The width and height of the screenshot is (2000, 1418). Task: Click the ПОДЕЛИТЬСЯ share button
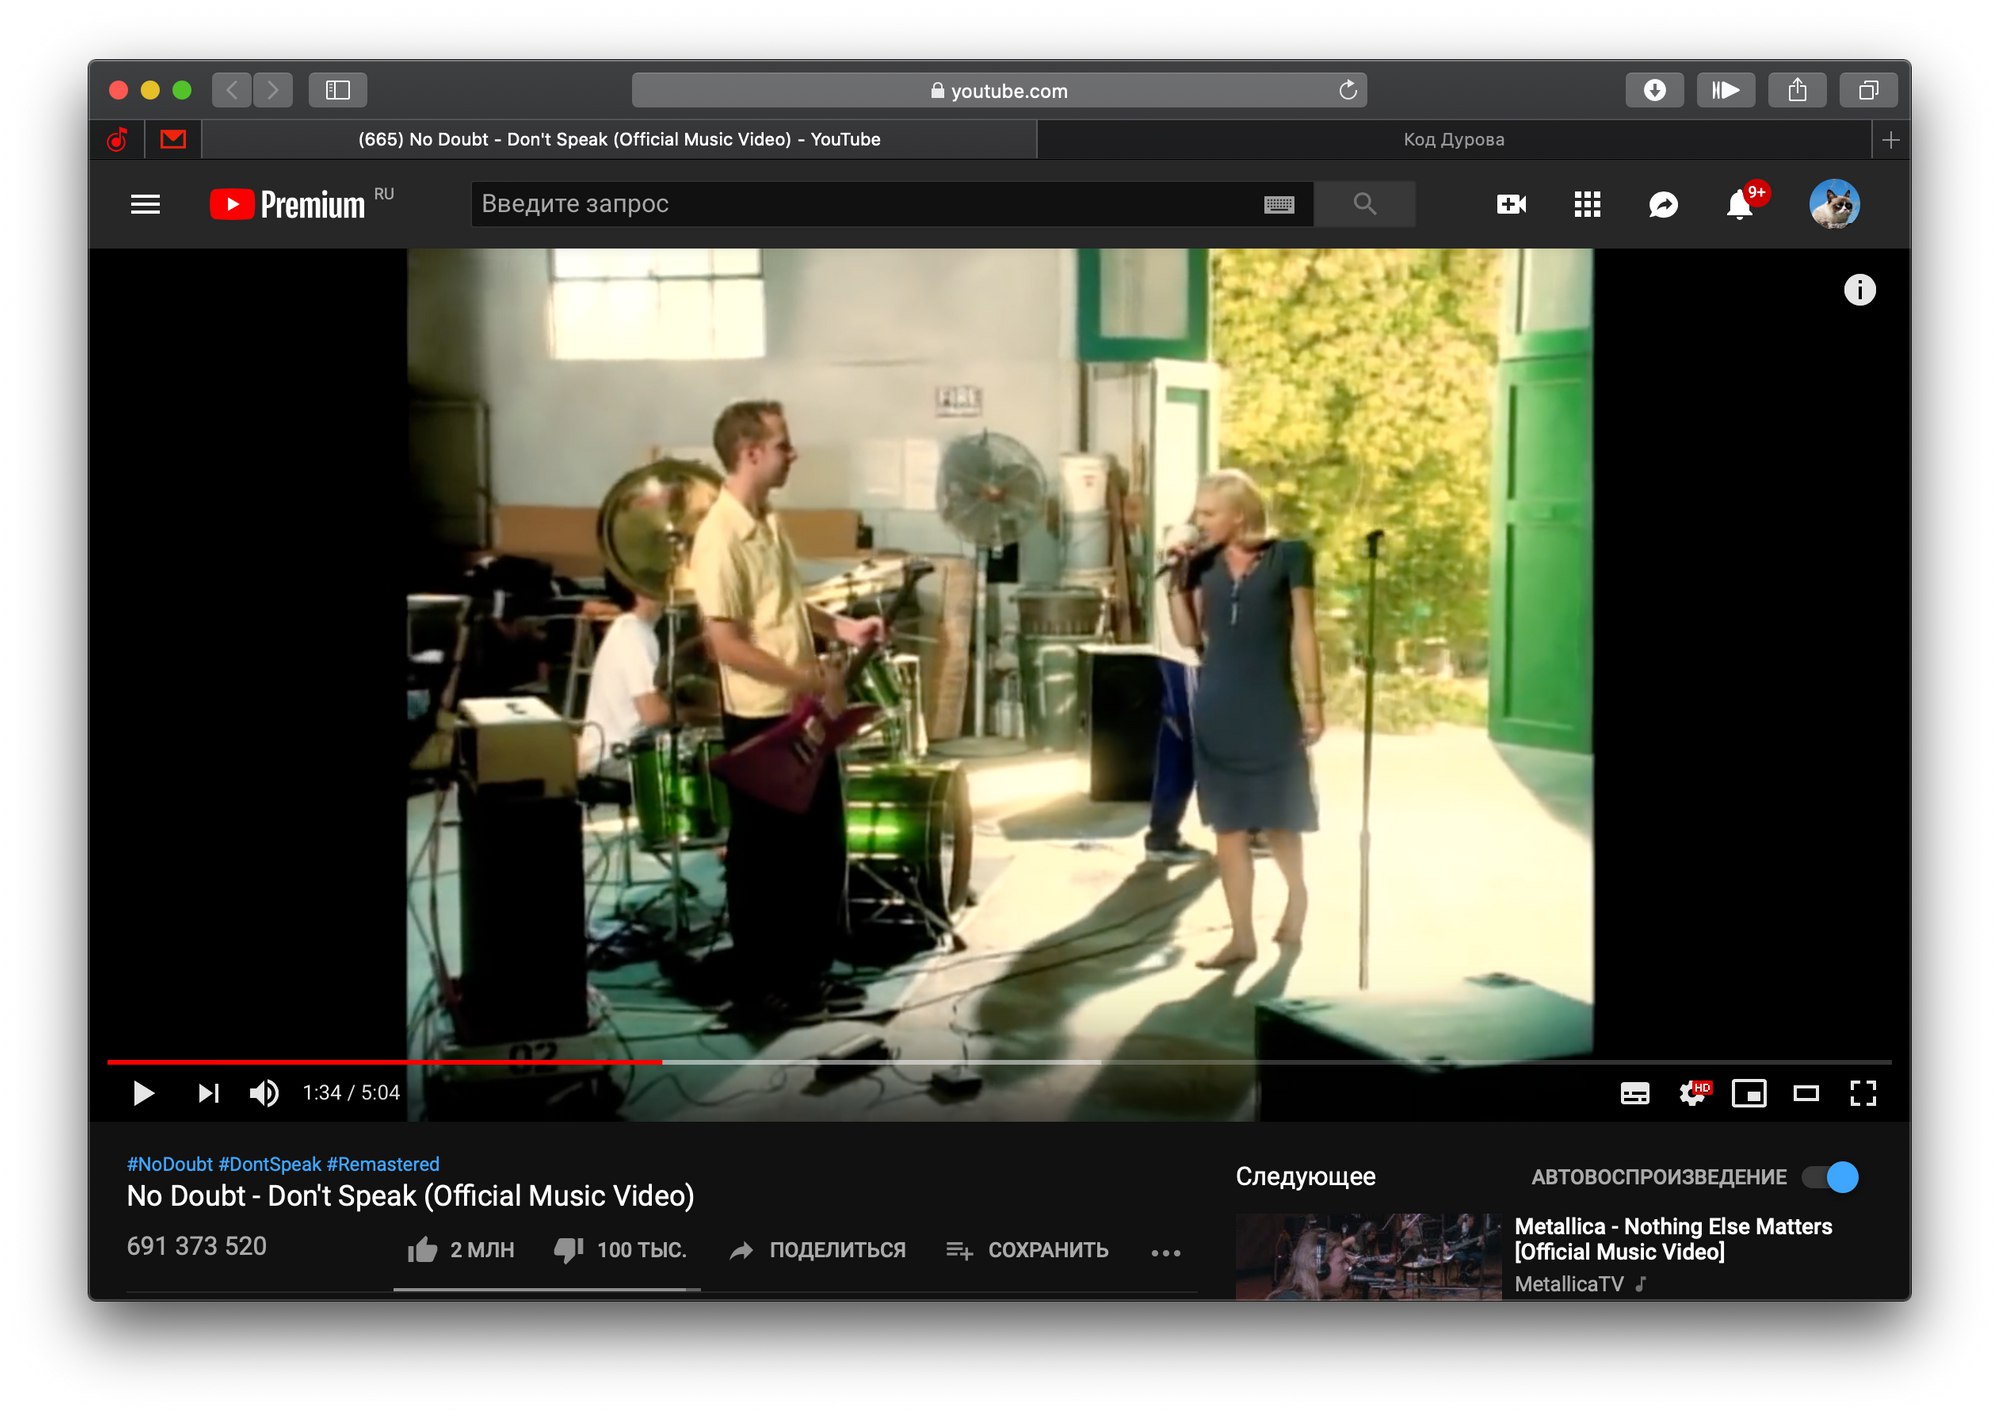[x=818, y=1250]
